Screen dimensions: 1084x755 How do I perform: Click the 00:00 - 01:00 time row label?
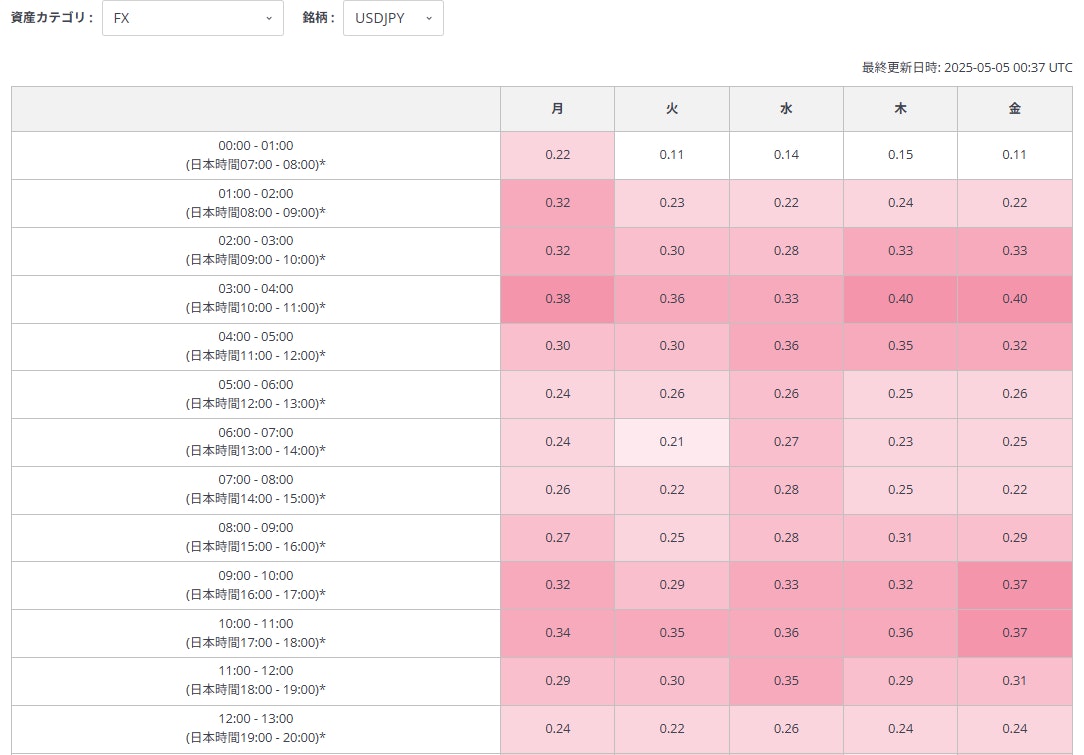pos(254,155)
